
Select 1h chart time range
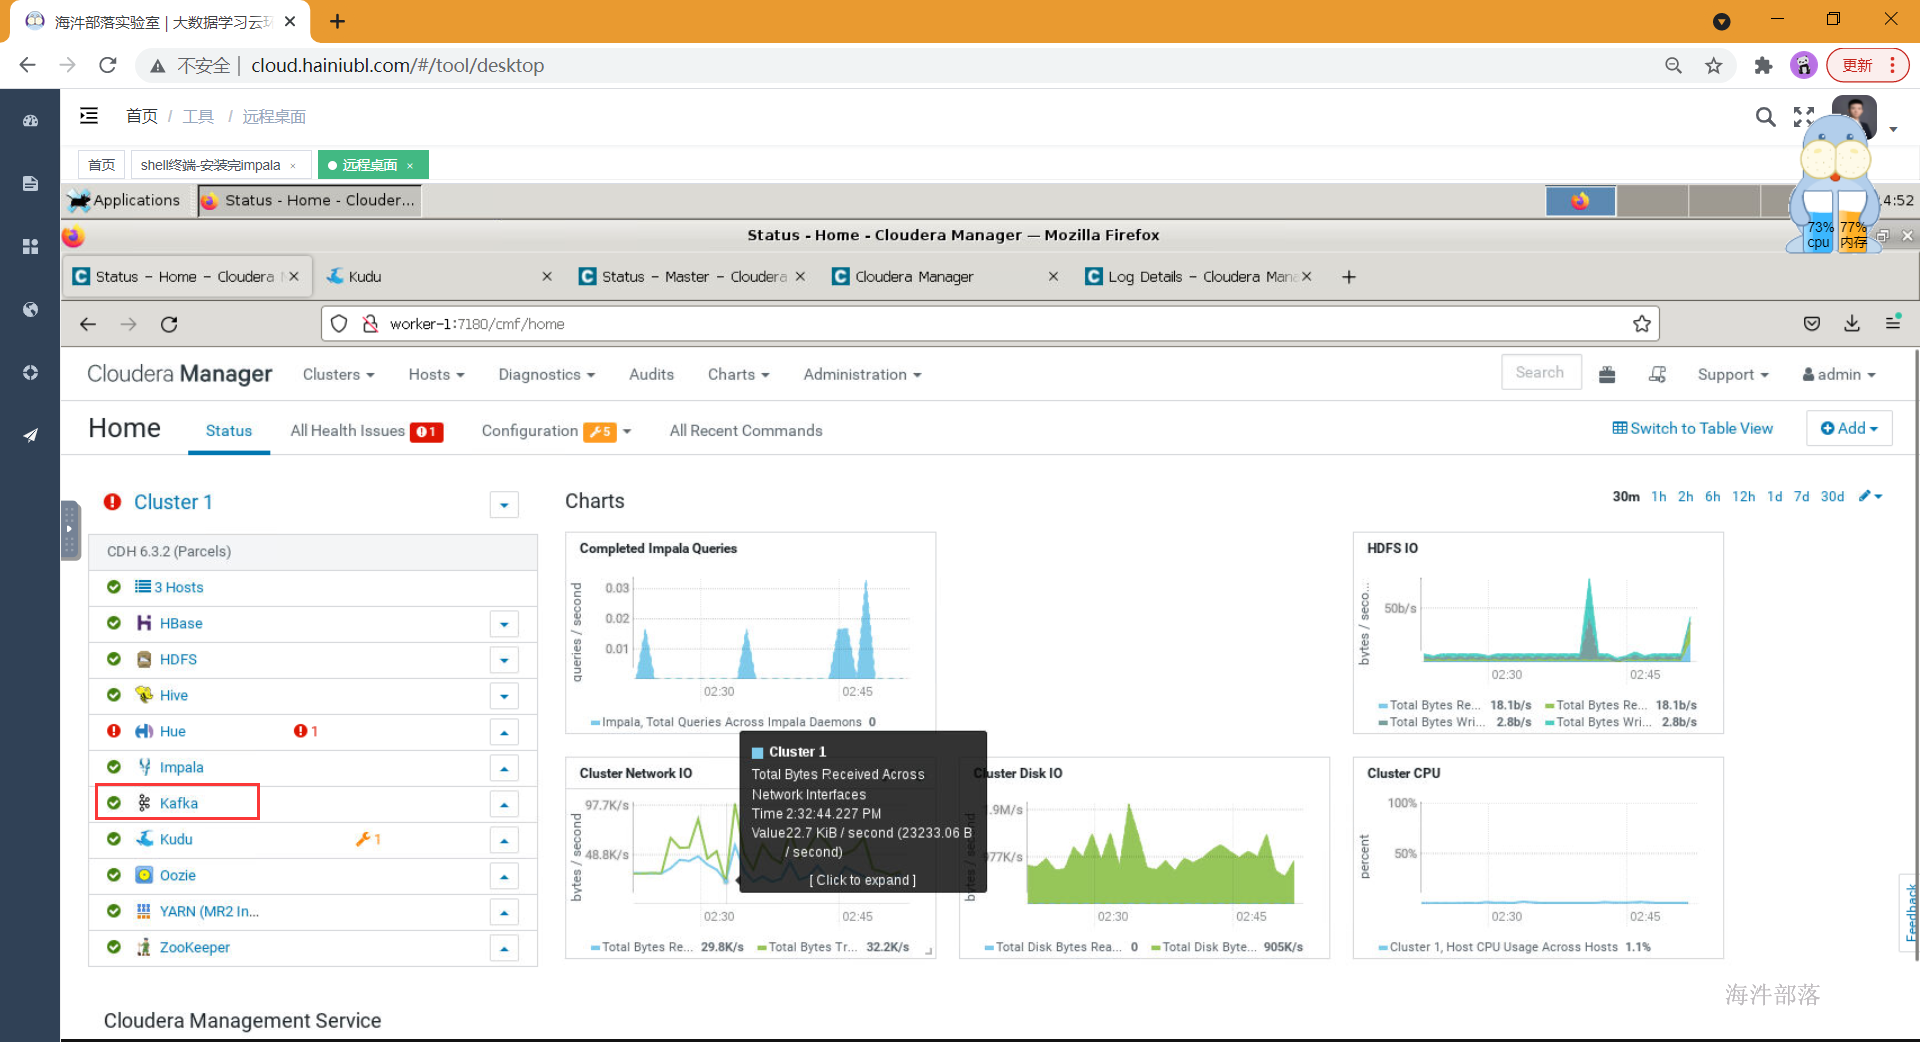[1658, 496]
